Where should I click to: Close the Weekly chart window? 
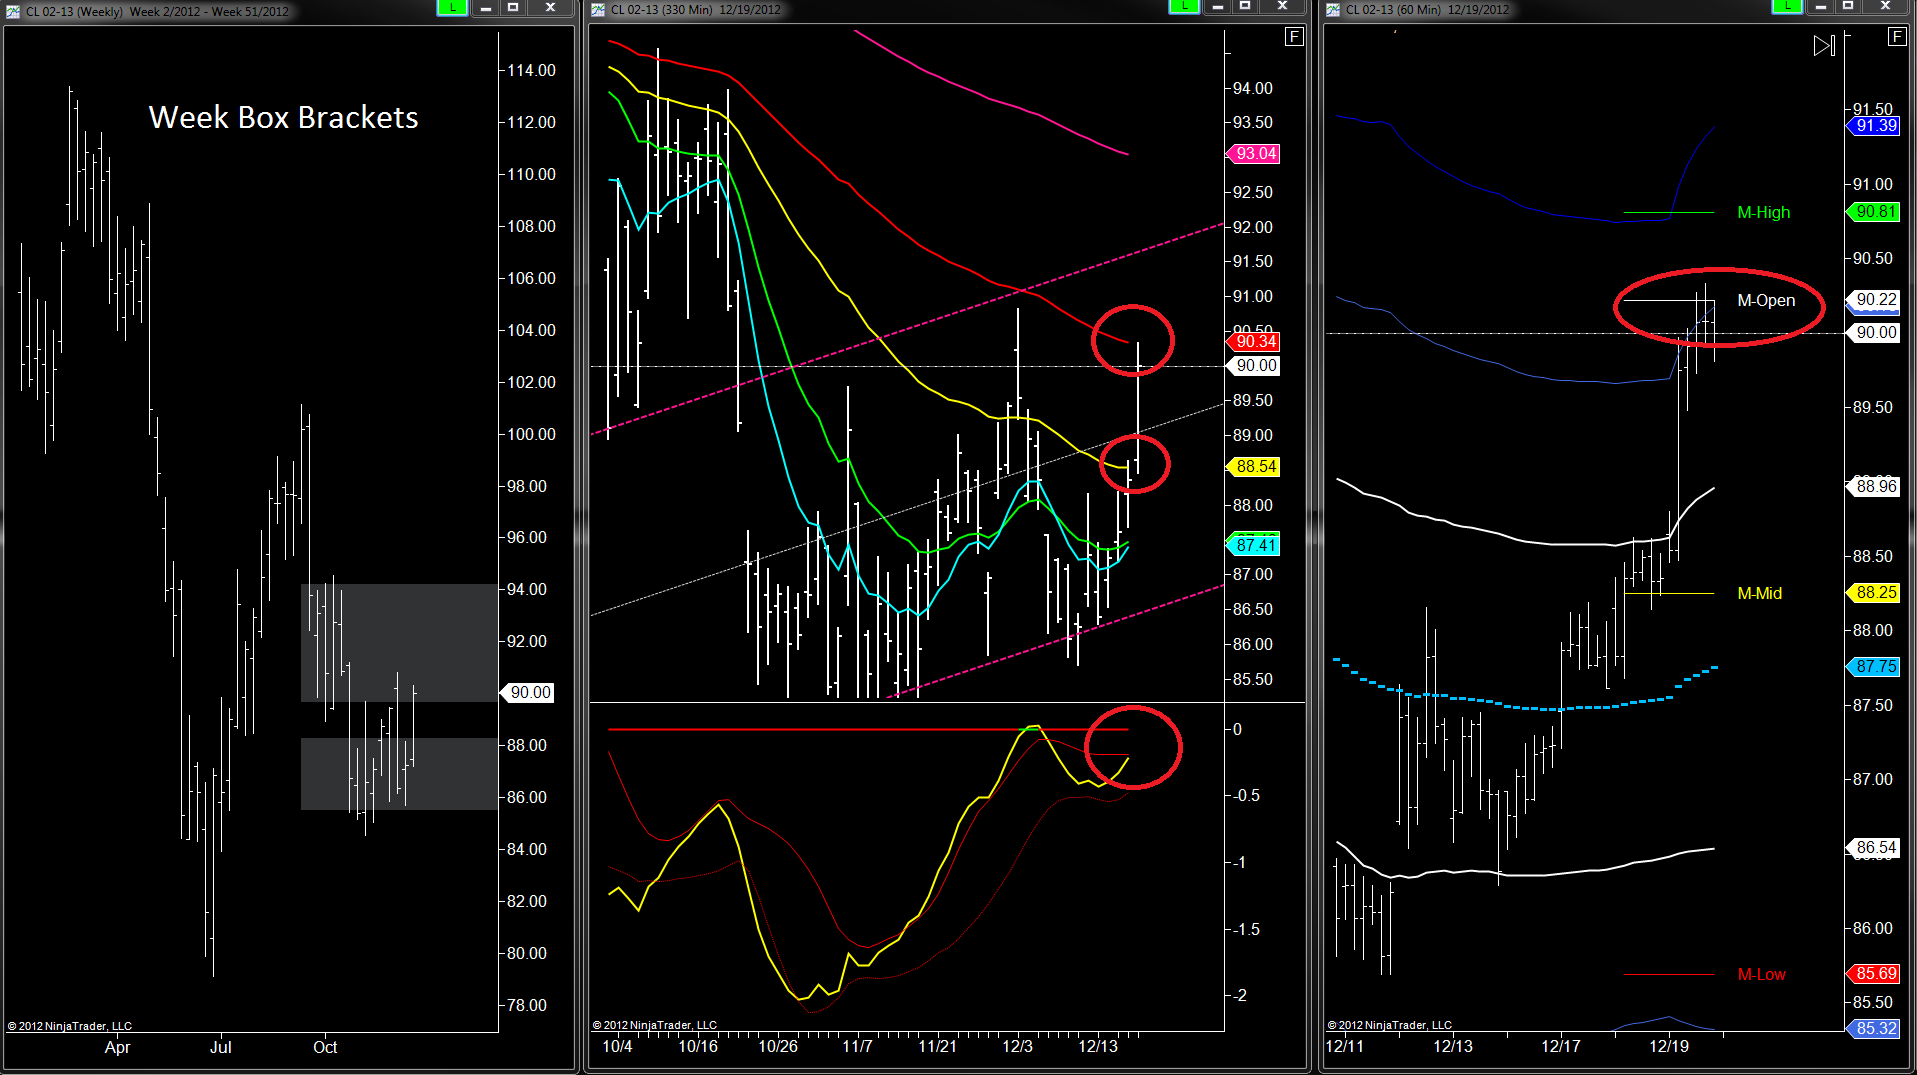(x=550, y=7)
